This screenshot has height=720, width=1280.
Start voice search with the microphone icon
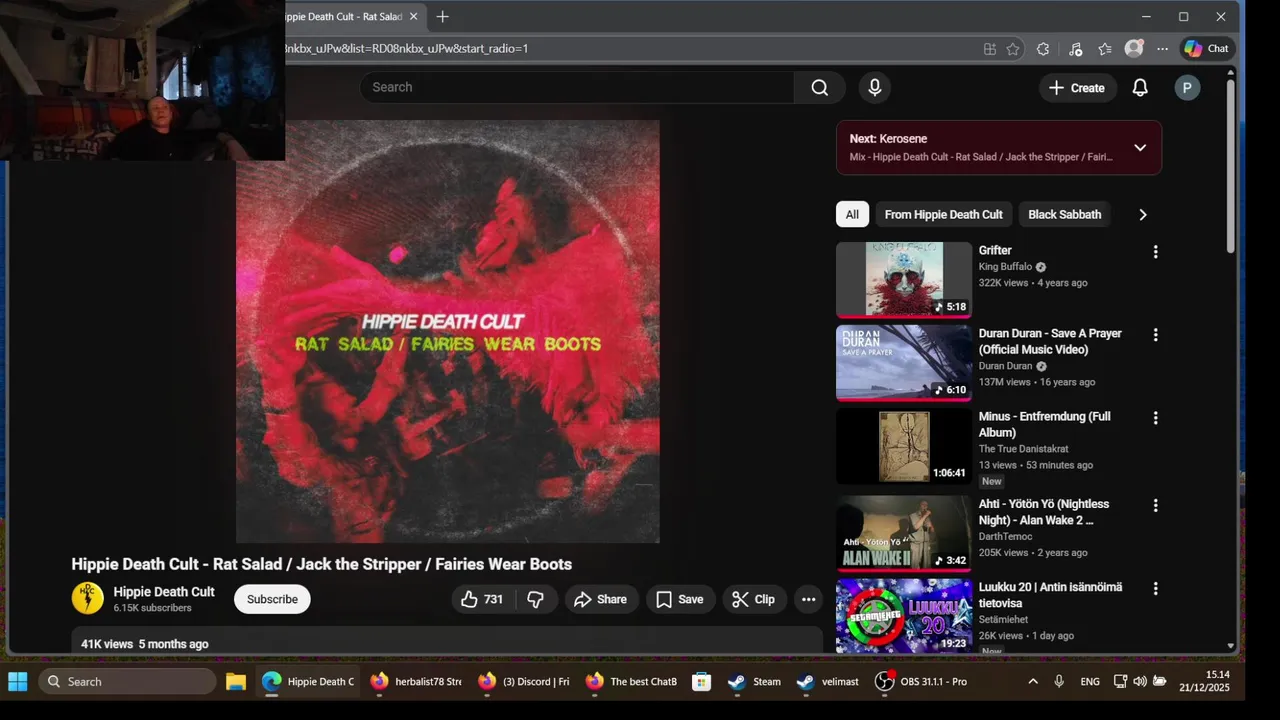coord(875,87)
